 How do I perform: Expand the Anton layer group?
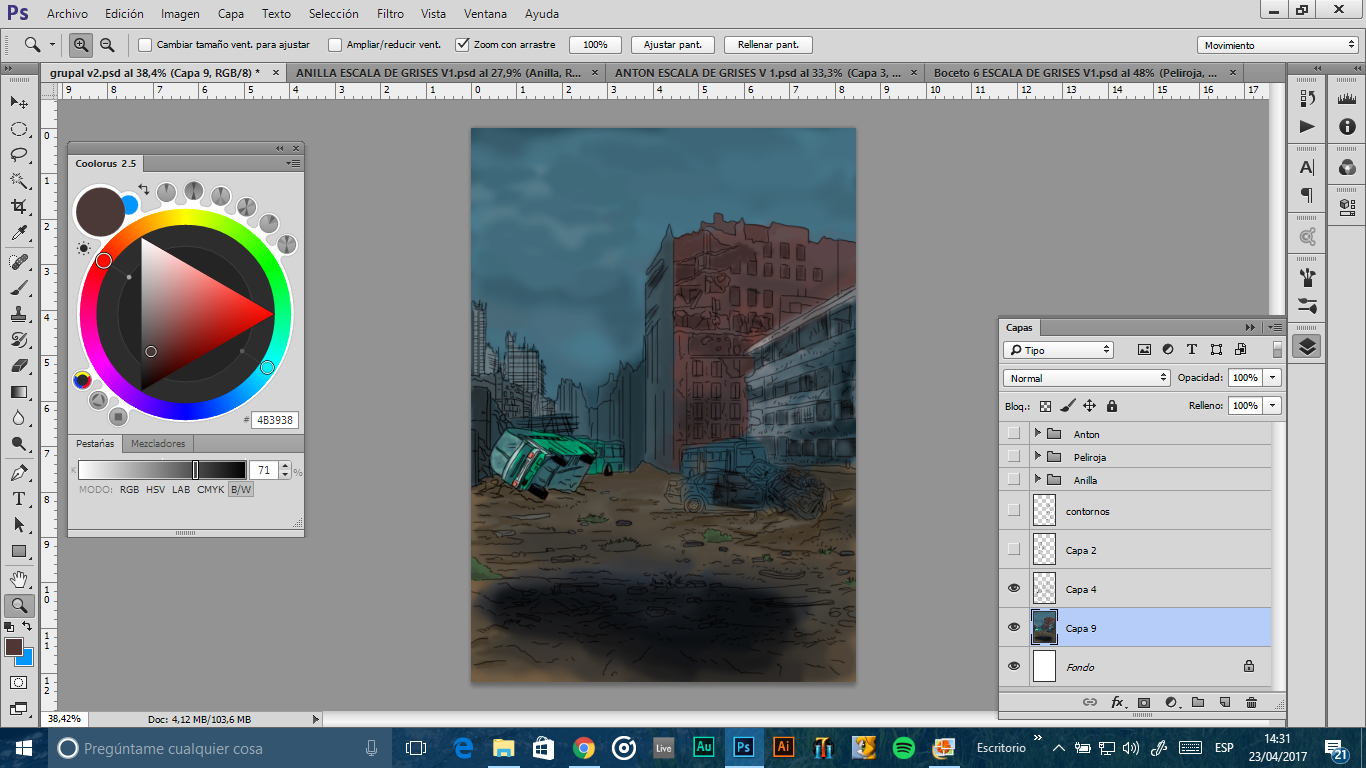[x=1037, y=434]
